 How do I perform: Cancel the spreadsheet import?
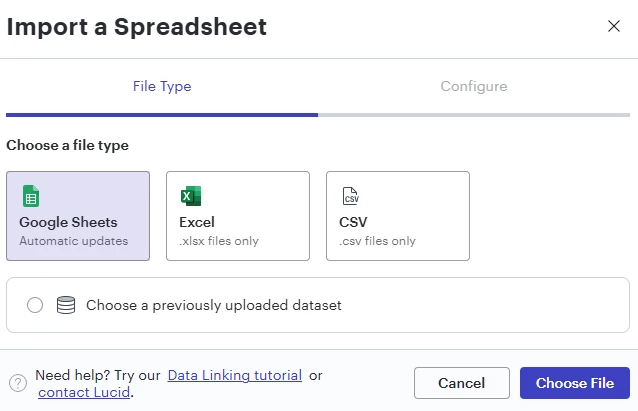tap(462, 383)
